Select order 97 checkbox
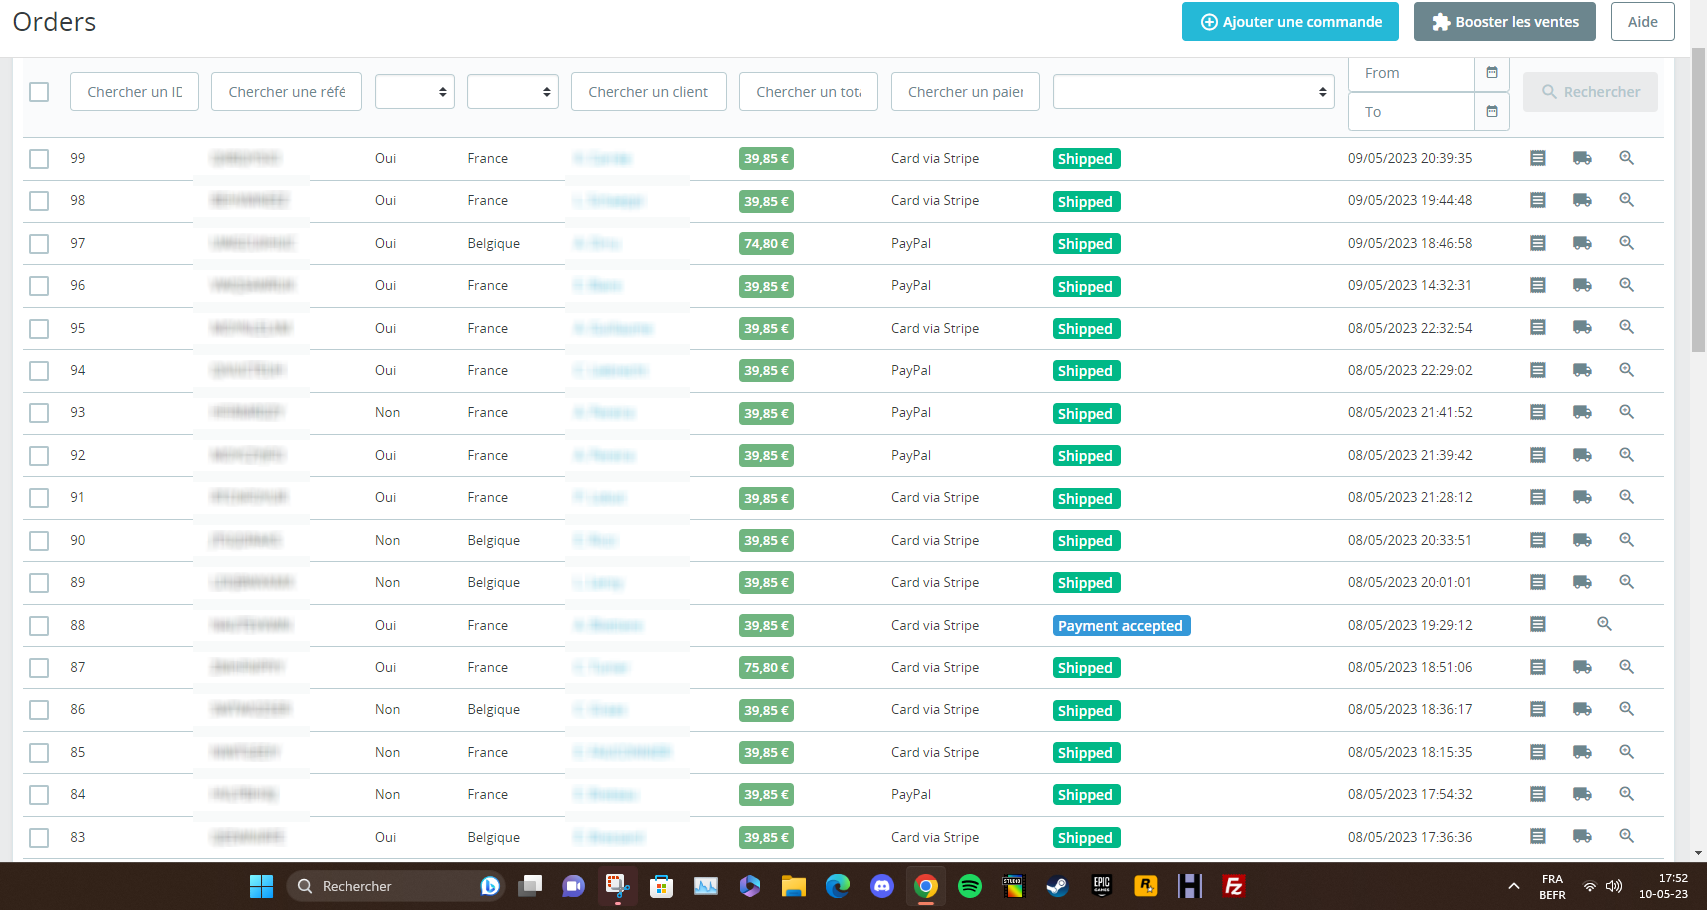The image size is (1707, 910). tap(39, 244)
